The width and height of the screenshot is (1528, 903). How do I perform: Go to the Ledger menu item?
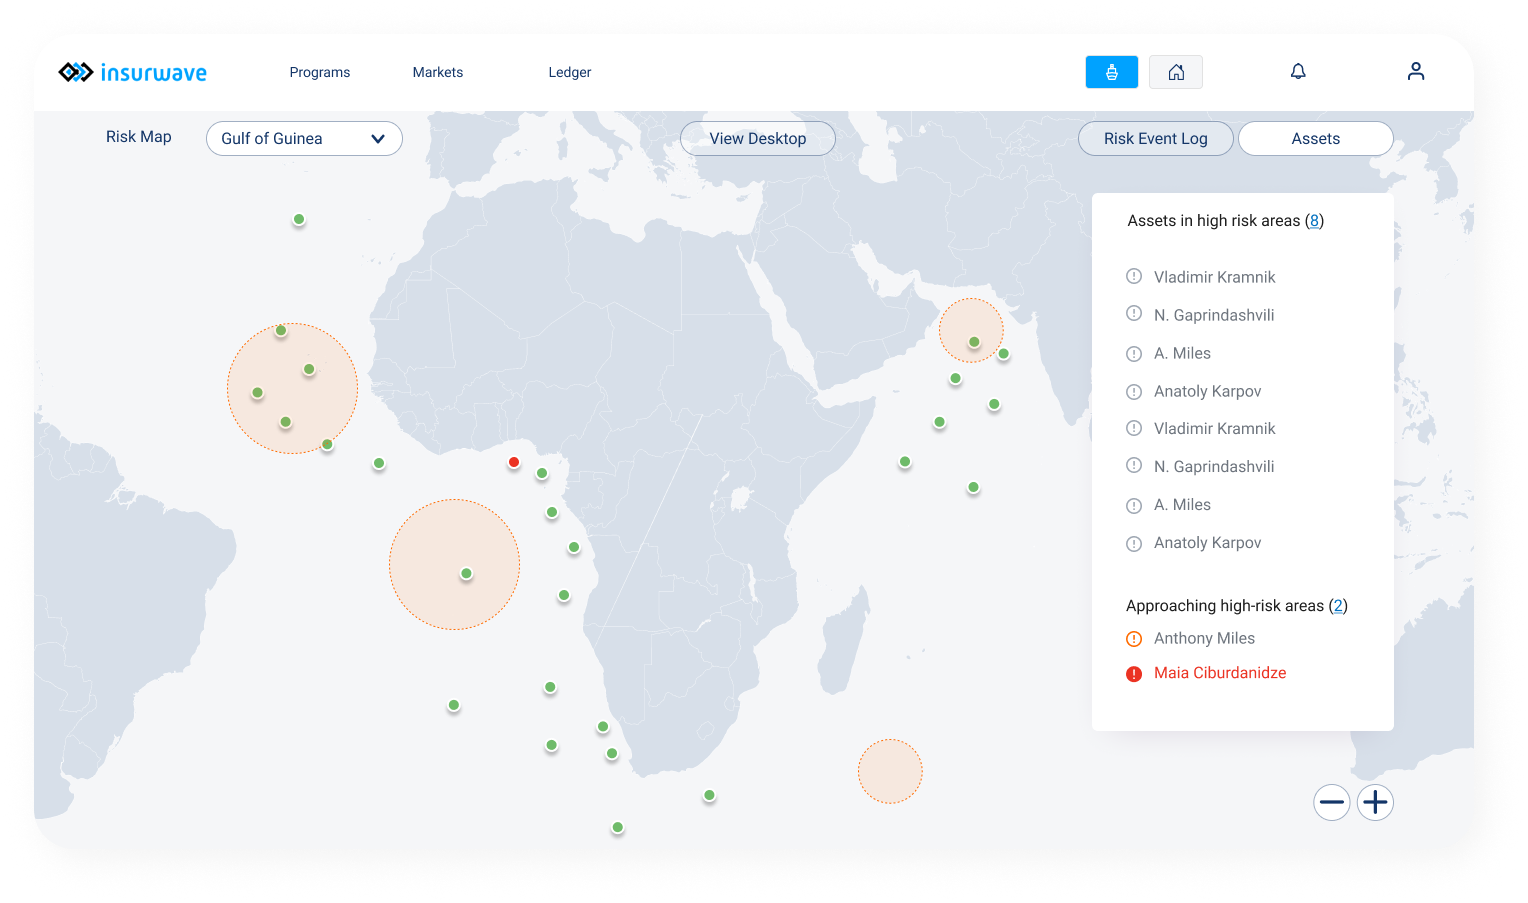click(570, 72)
